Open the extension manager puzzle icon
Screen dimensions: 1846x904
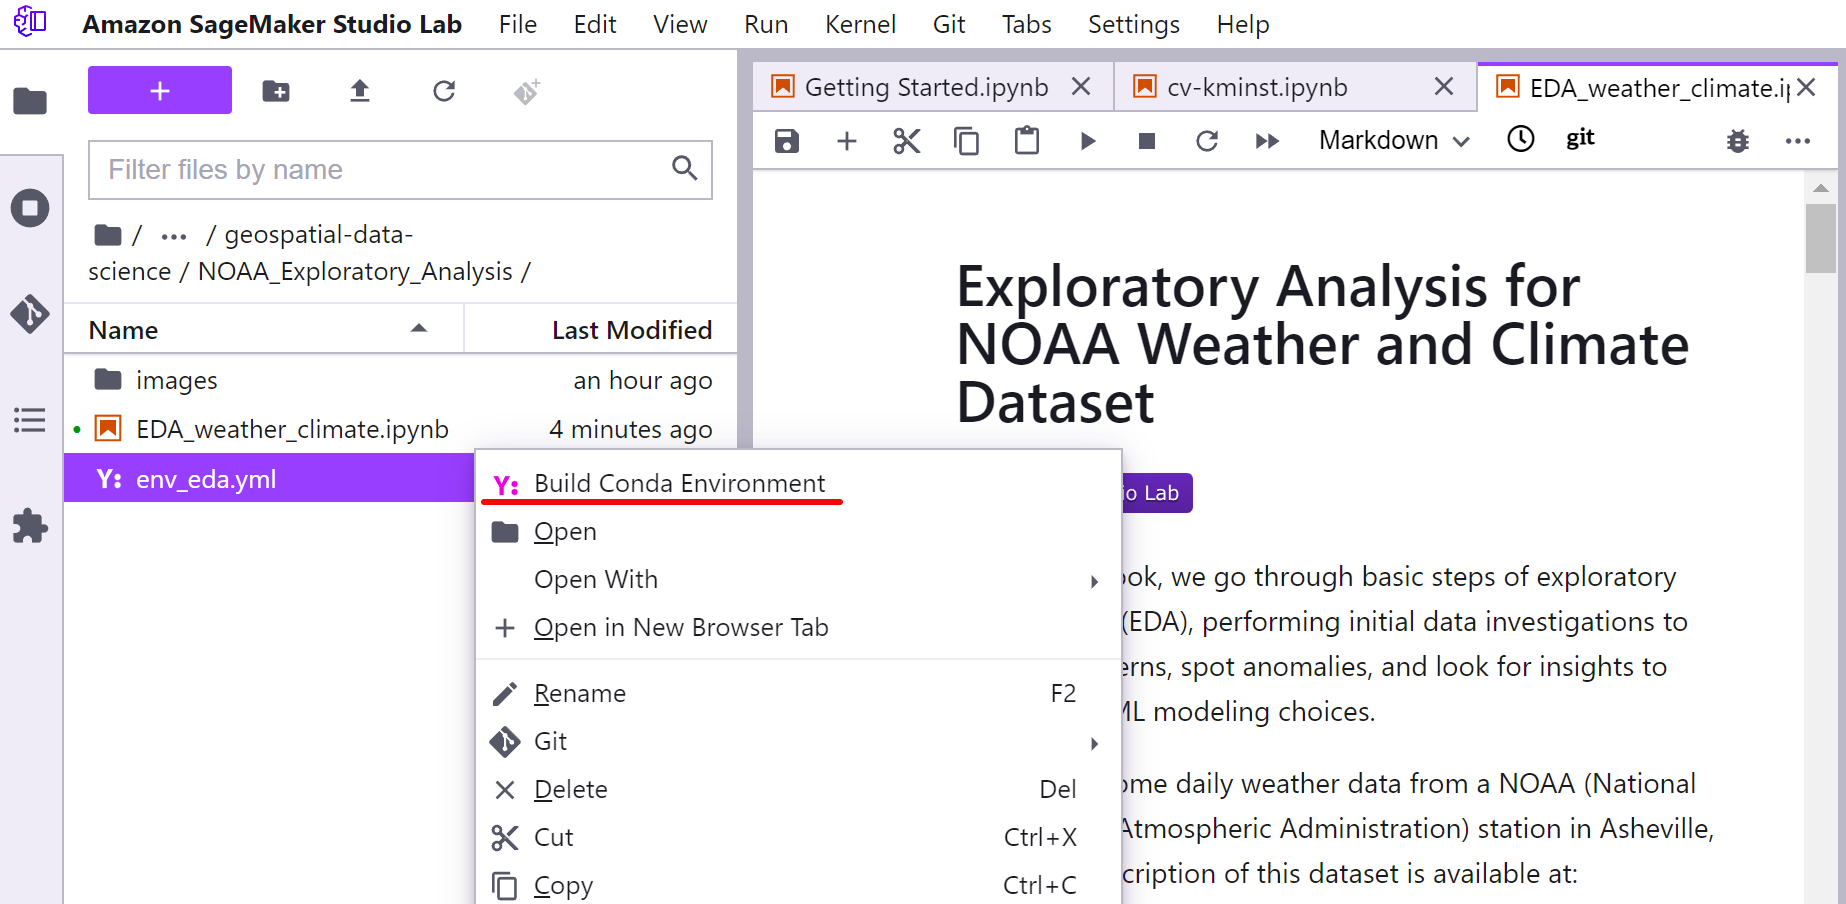30,526
